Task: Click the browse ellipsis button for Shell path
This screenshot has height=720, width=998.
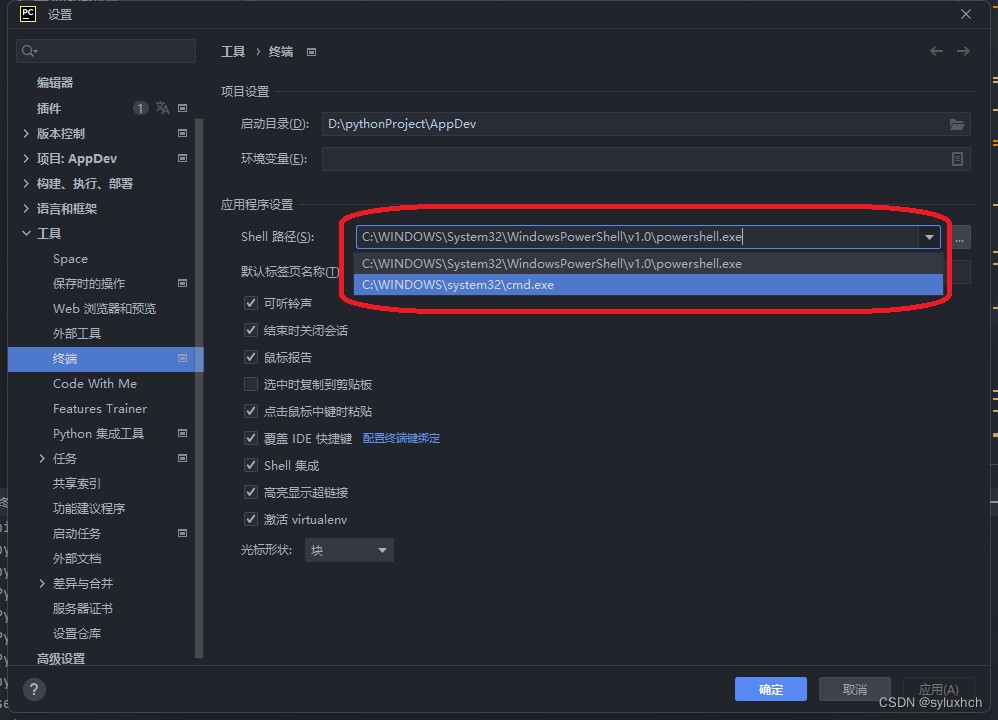Action: pos(960,237)
